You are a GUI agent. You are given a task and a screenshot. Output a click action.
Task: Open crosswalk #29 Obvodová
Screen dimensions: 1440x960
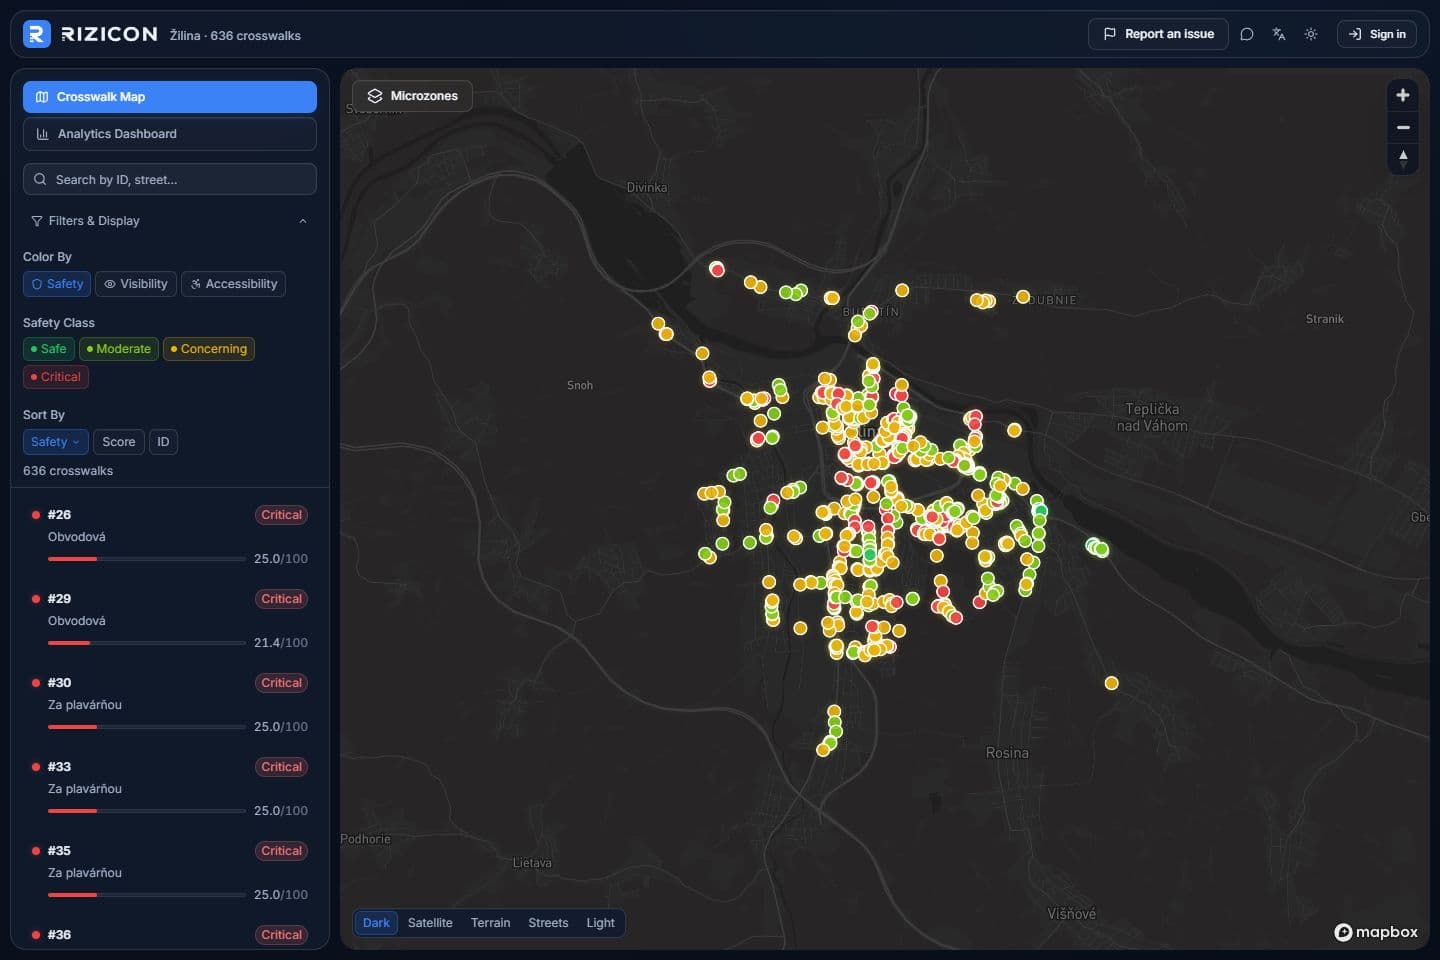[170, 620]
